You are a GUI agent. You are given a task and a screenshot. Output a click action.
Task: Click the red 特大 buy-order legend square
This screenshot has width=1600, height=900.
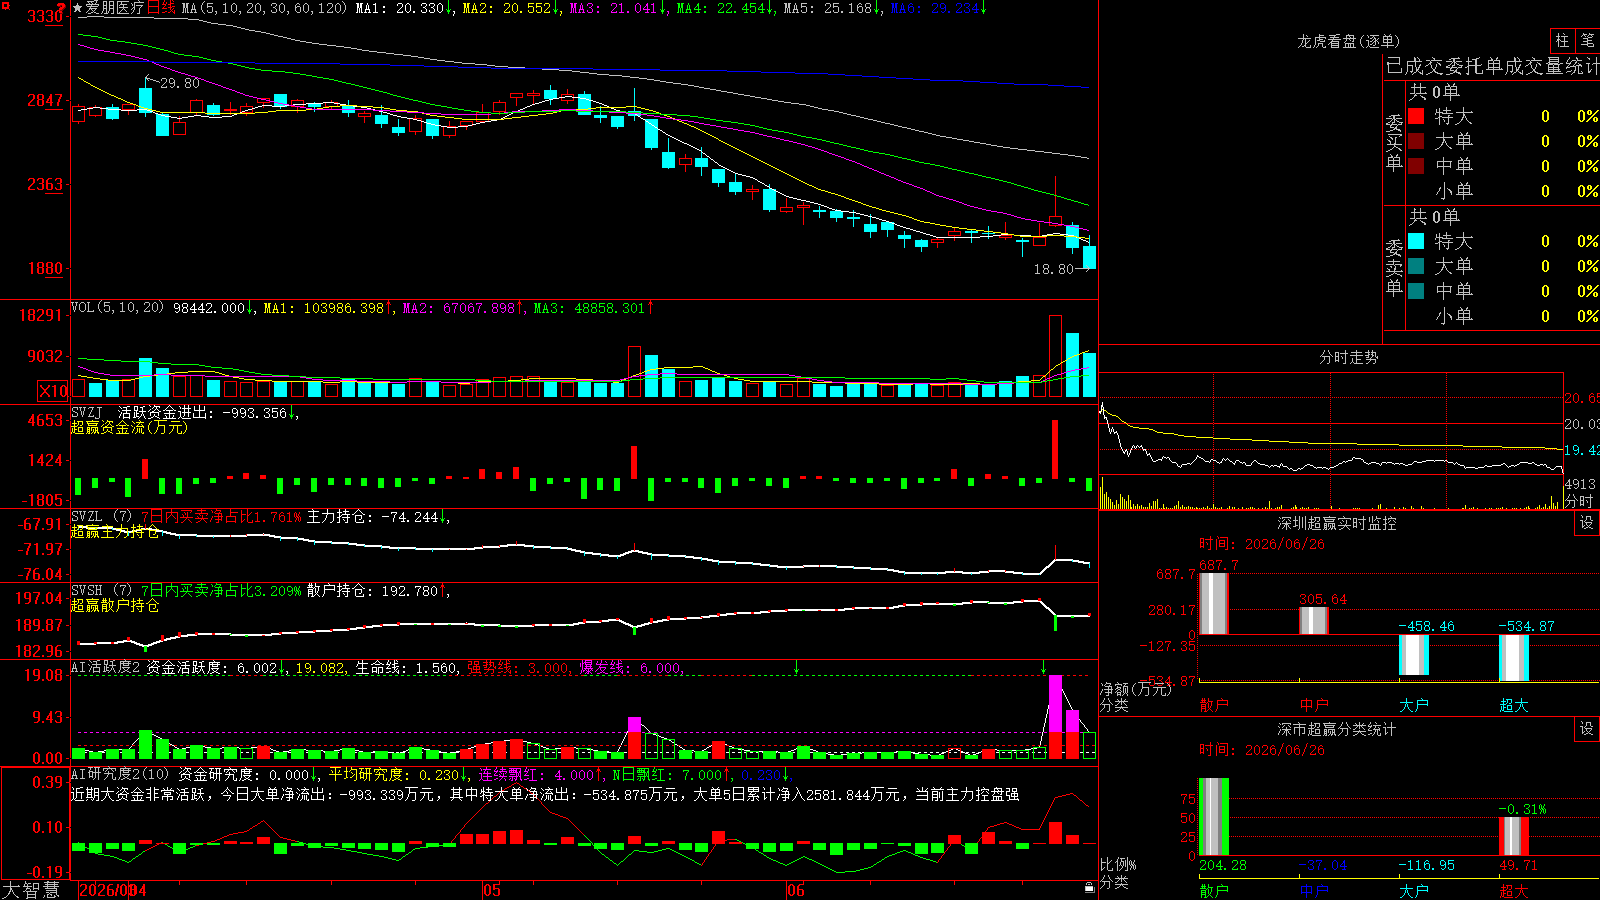click(x=1416, y=116)
